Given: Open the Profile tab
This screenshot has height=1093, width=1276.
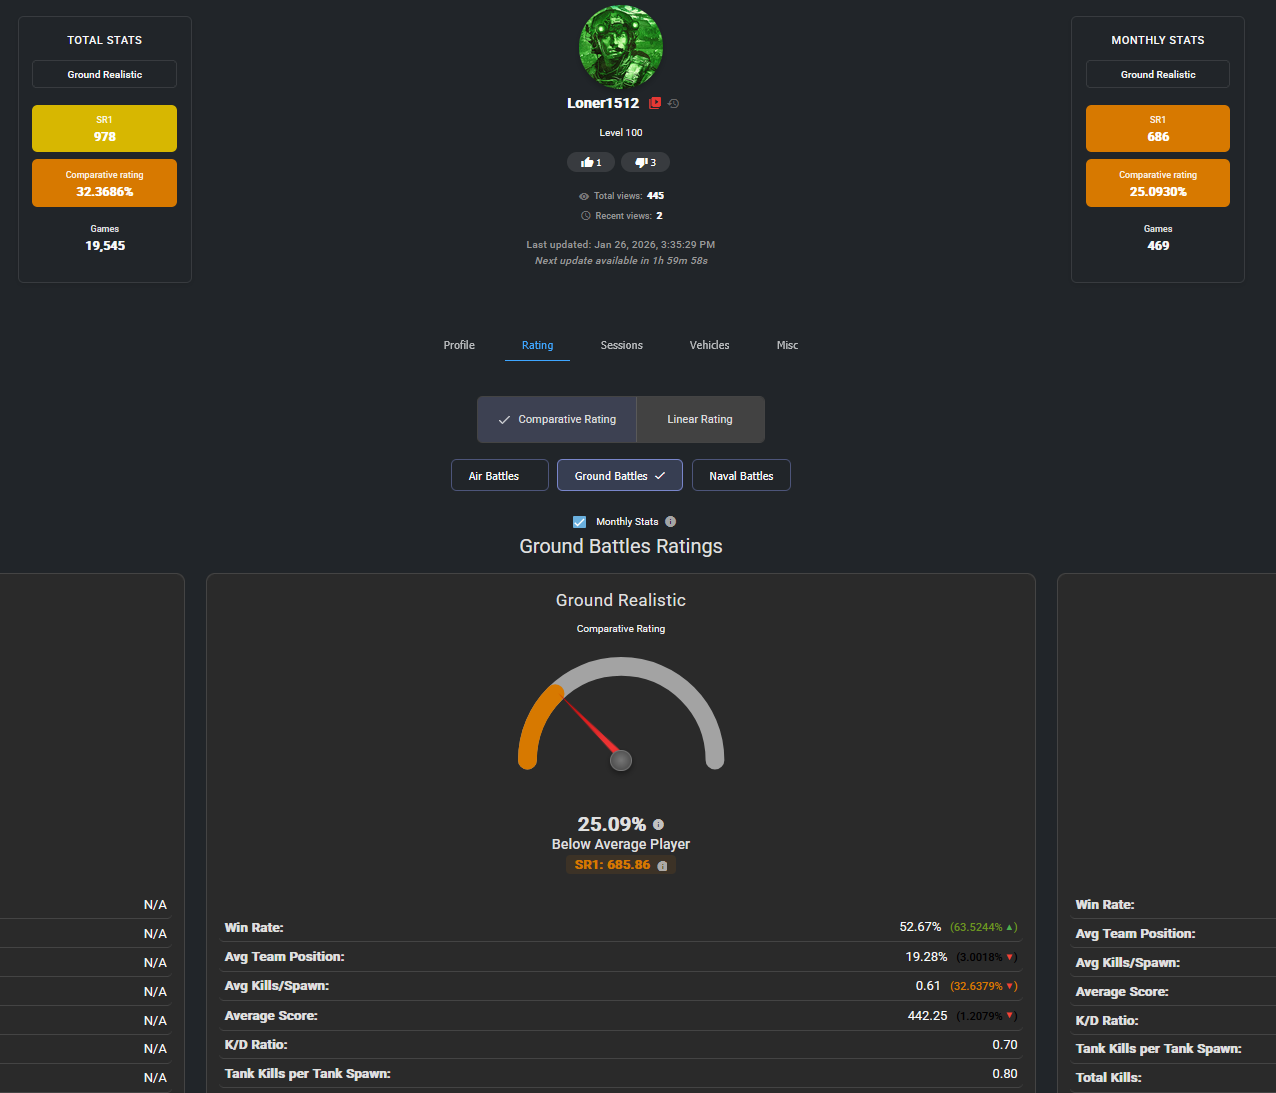Looking at the screenshot, I should pyautogui.click(x=459, y=345).
